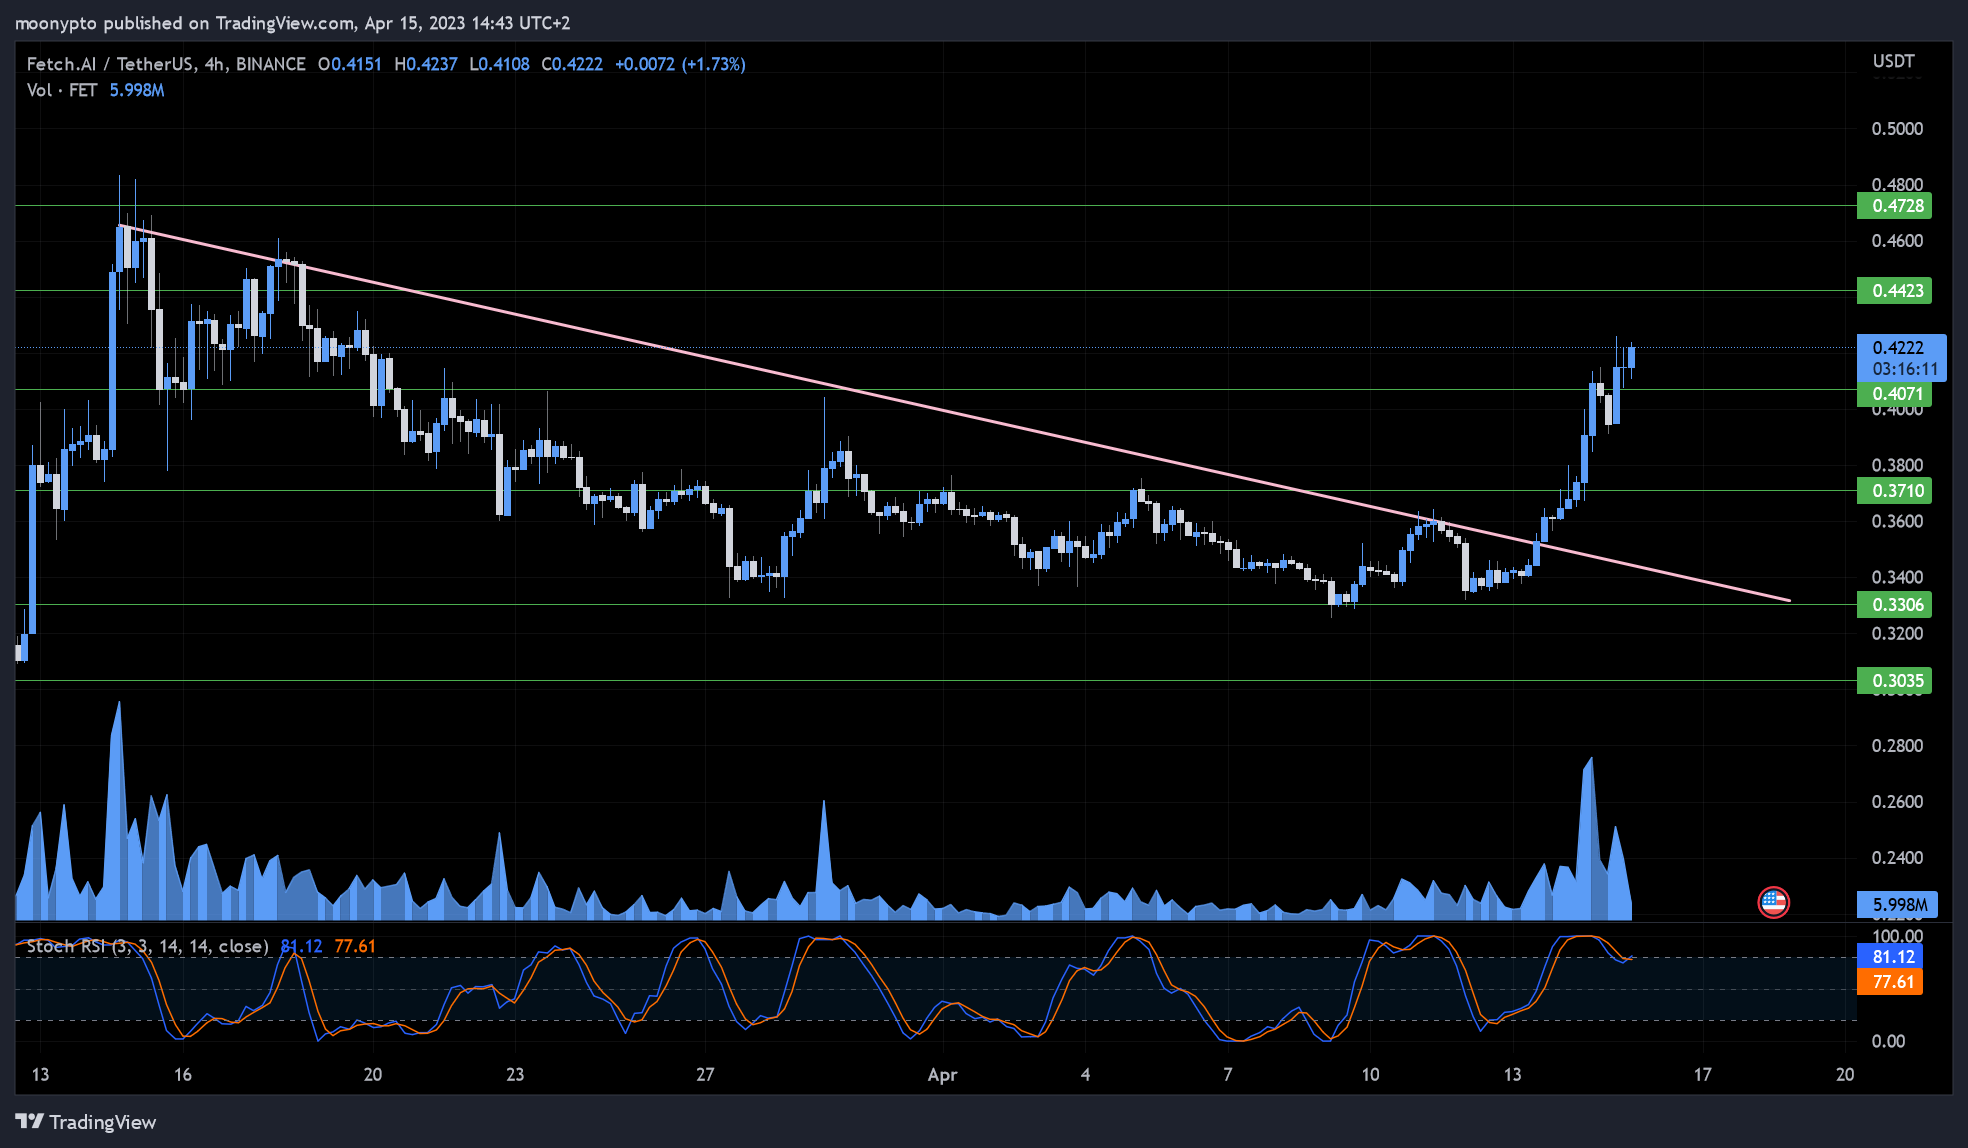Click the Stoch RSI orange value 77.61 axis label
The height and width of the screenshot is (1148, 1968).
[1890, 982]
